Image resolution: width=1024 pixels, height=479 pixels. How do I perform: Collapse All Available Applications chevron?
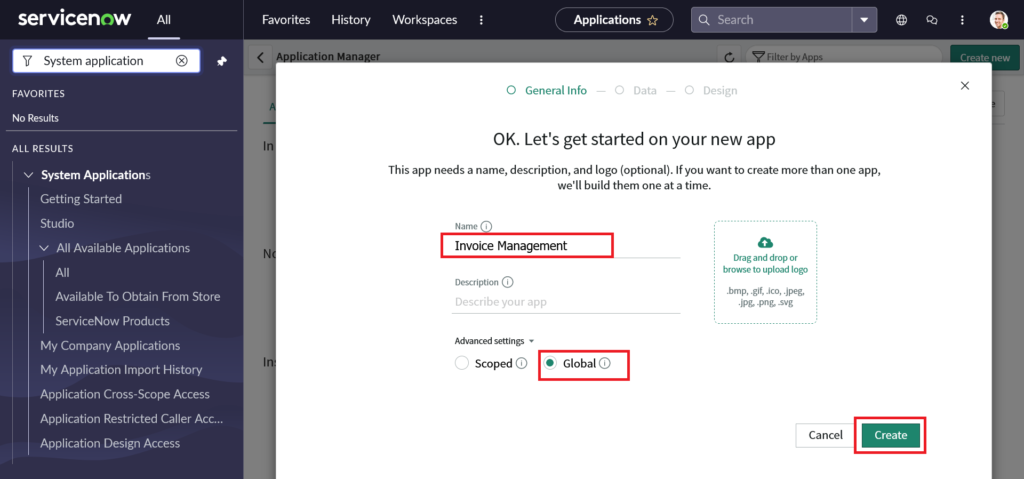(x=44, y=248)
